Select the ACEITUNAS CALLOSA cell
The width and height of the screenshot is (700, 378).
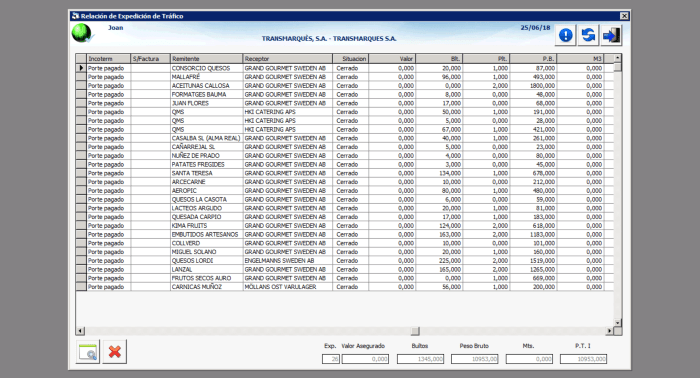(207, 86)
